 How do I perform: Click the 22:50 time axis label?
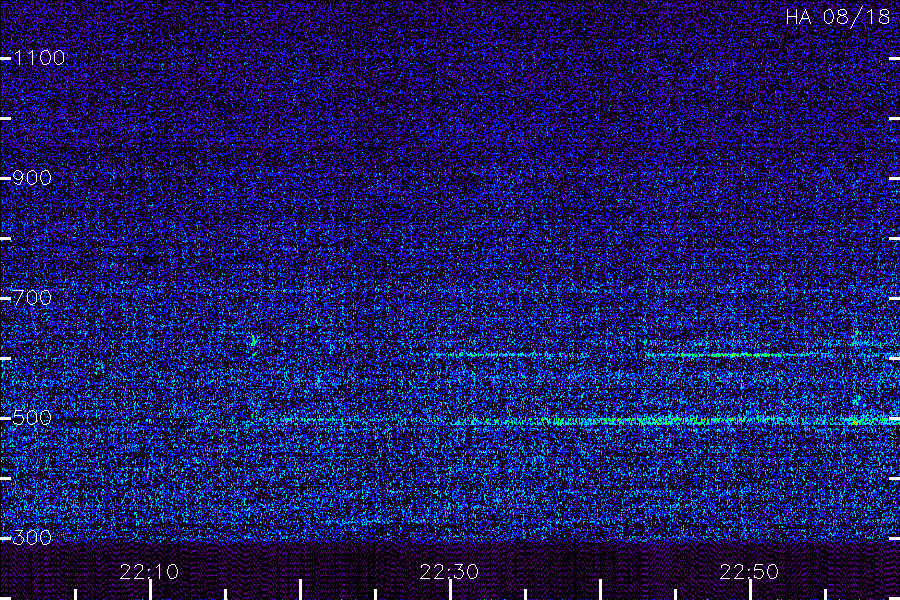coord(749,572)
